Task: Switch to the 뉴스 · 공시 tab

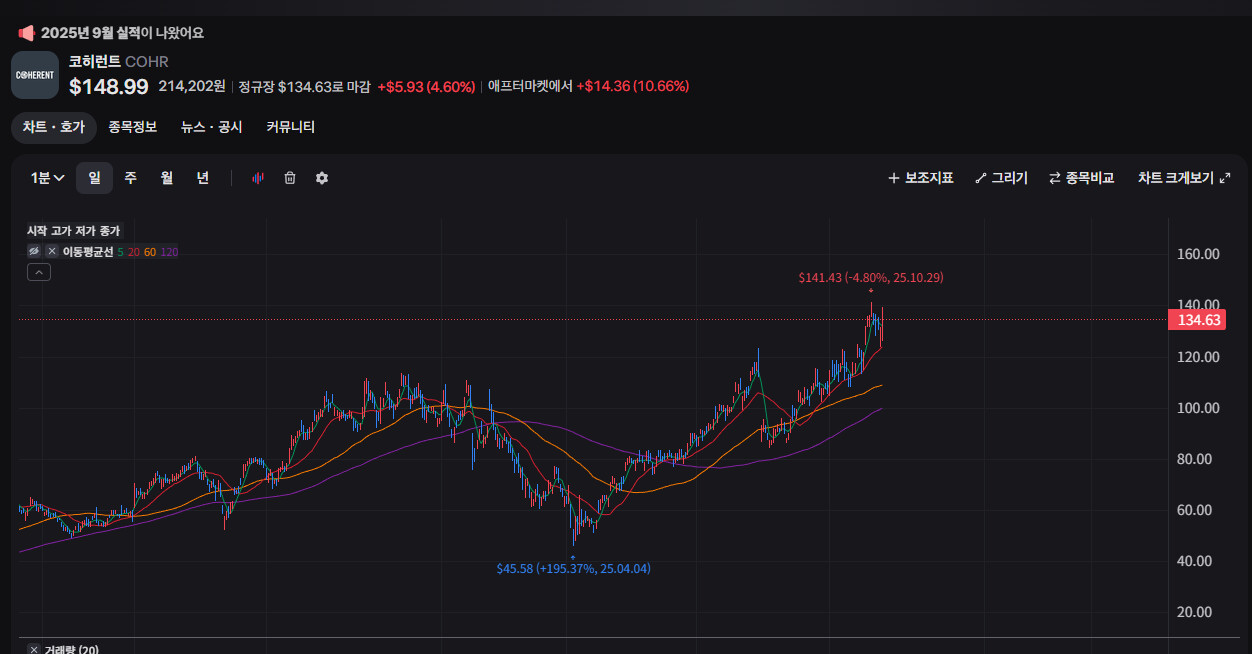Action: (211, 127)
